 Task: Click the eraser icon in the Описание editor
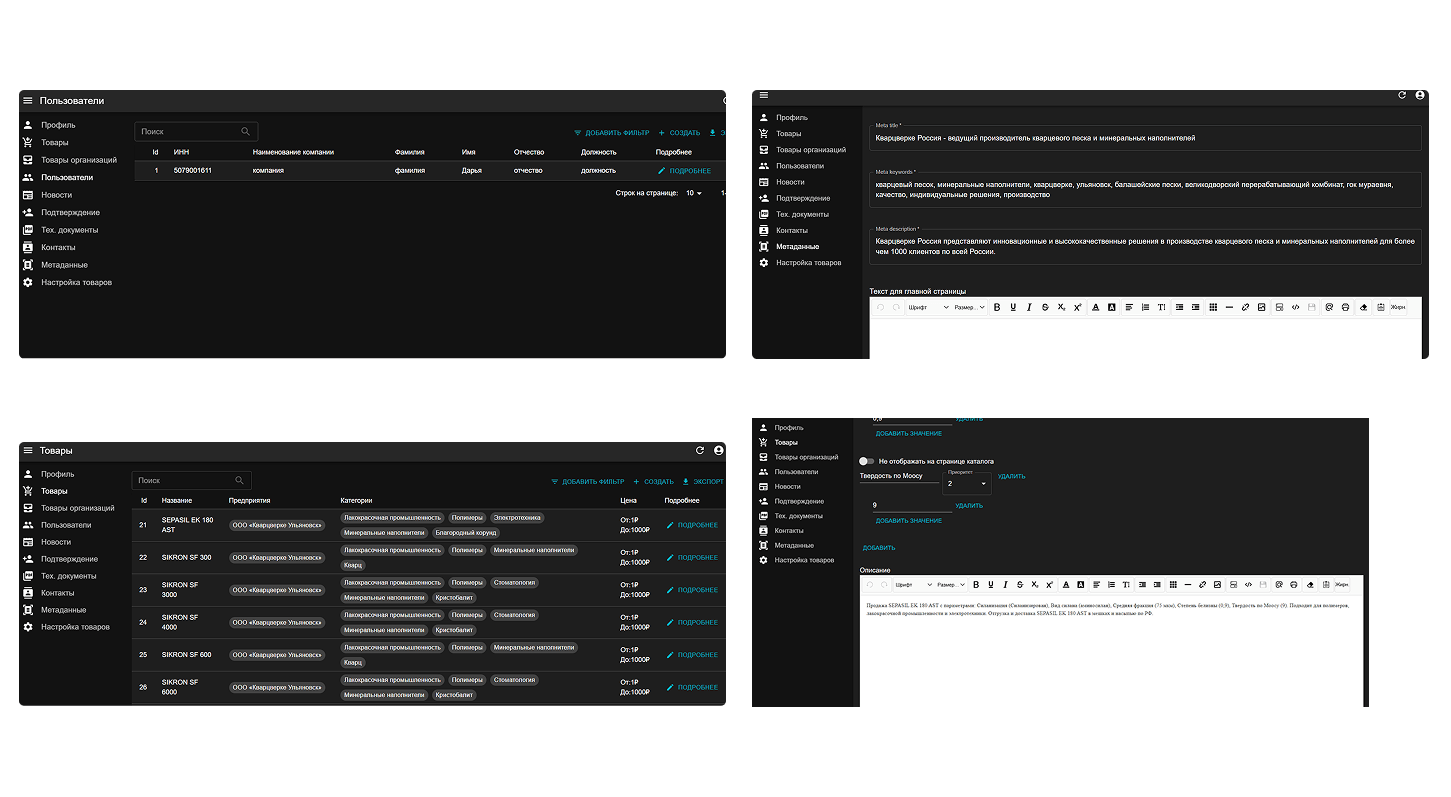coord(1310,584)
